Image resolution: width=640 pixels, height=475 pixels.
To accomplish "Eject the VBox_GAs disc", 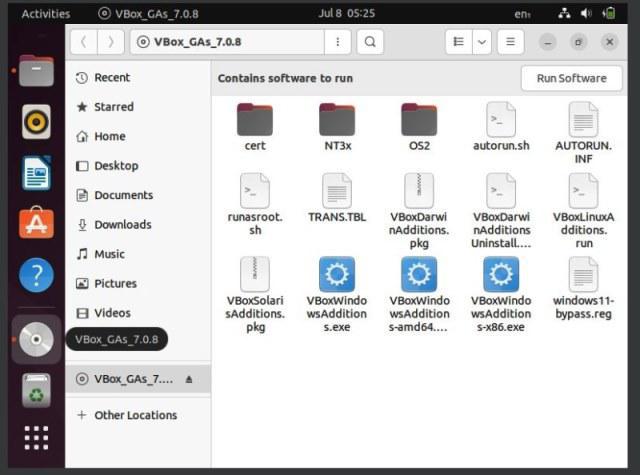I will click(189, 380).
